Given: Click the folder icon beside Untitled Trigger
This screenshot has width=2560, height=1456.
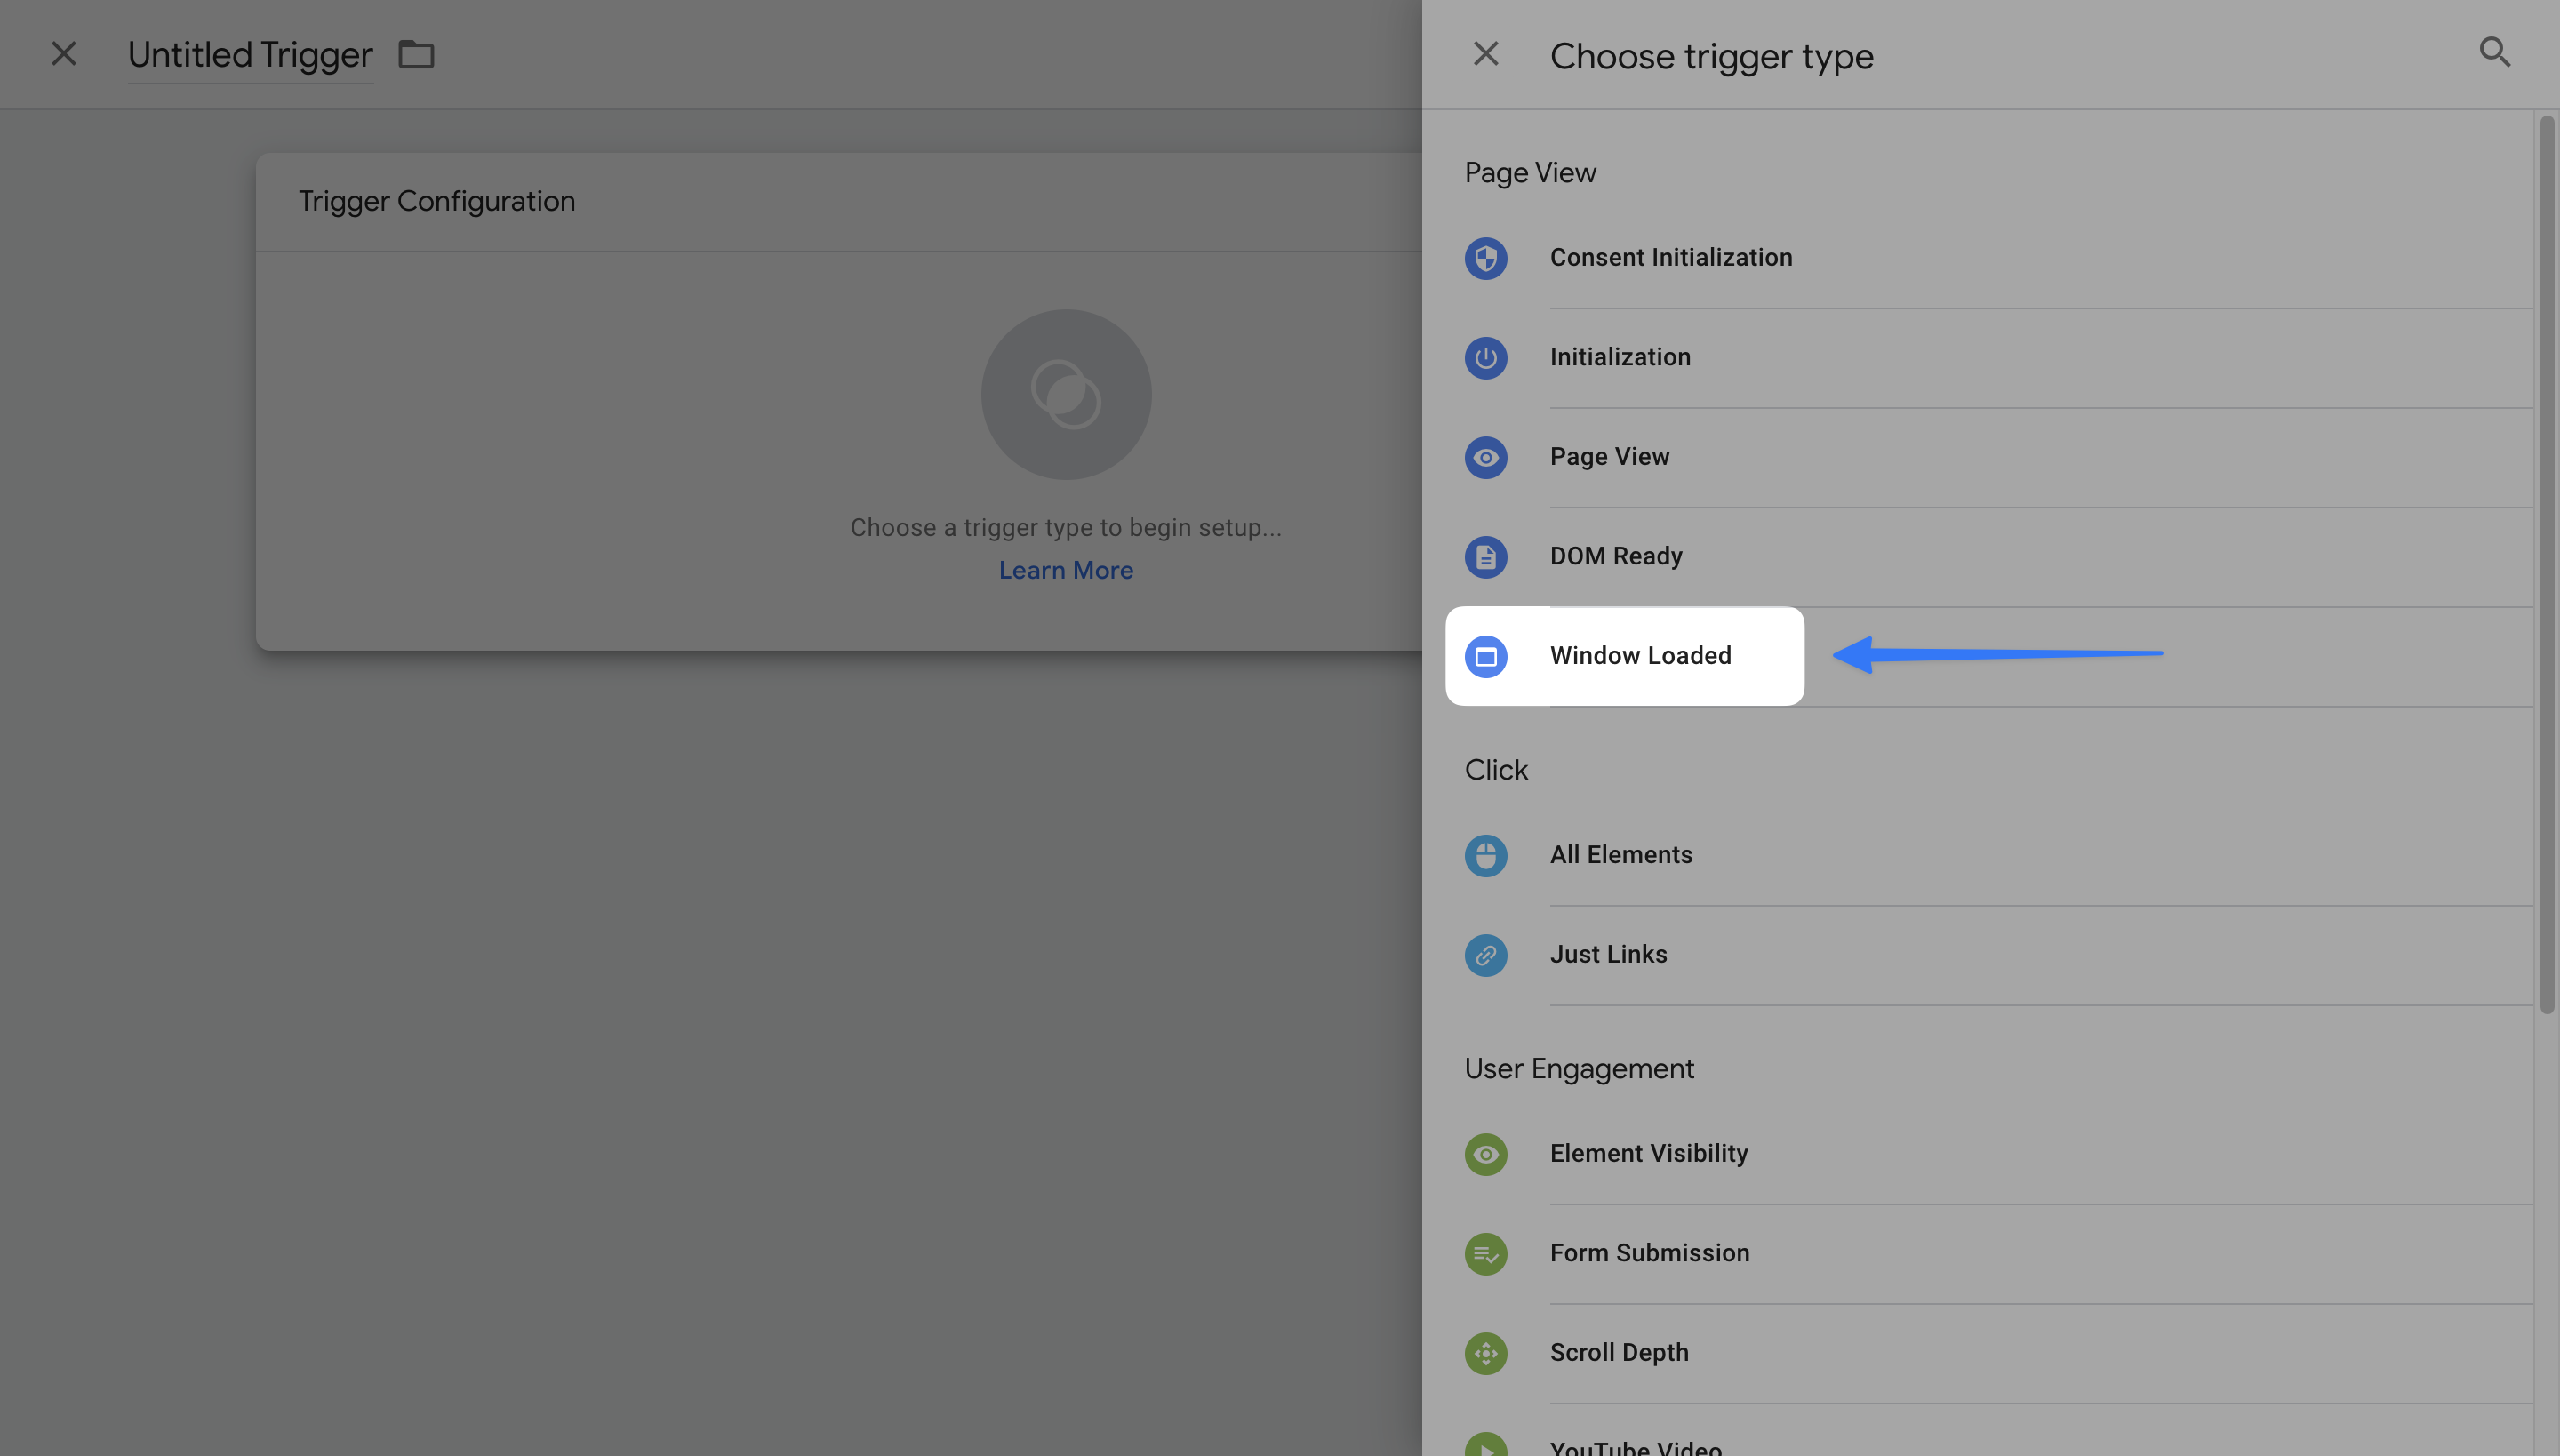Looking at the screenshot, I should tap(416, 54).
